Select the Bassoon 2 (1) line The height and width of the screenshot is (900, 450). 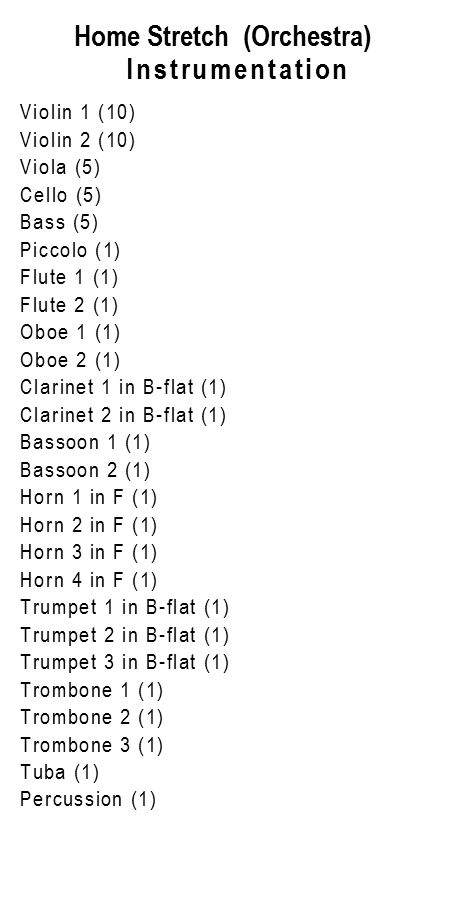pyautogui.click(x=85, y=470)
